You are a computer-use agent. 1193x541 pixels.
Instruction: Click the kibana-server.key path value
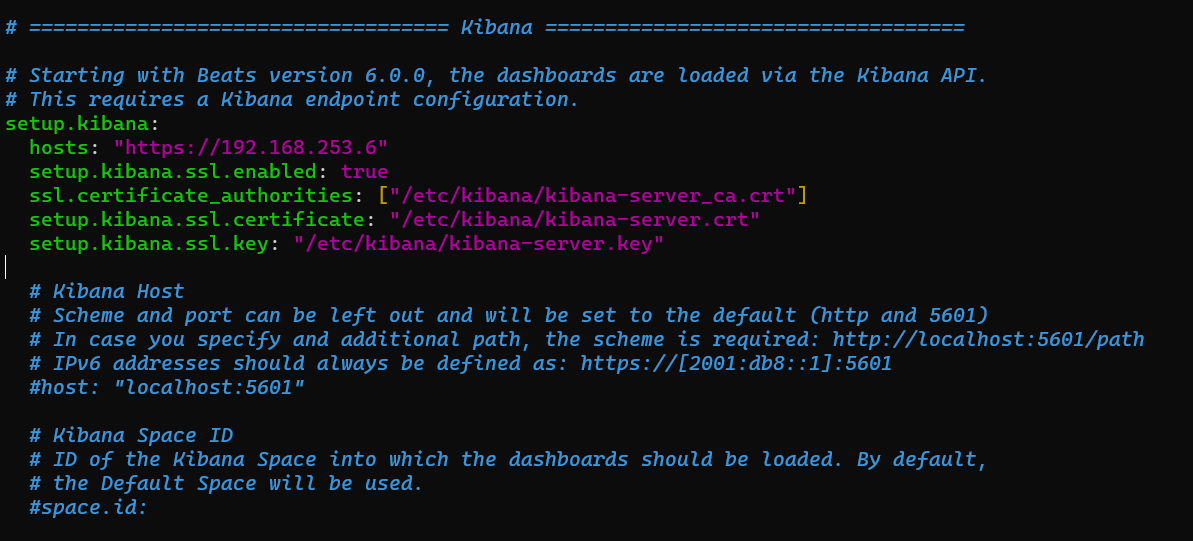coord(479,244)
